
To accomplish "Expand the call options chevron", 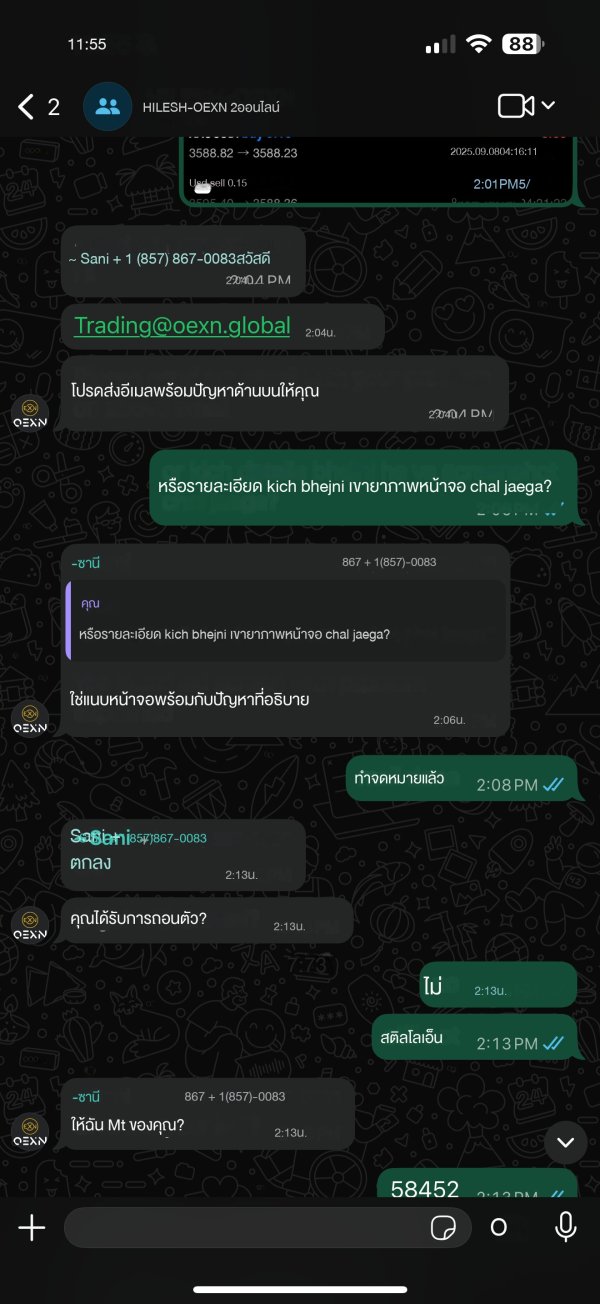I will (x=548, y=106).
